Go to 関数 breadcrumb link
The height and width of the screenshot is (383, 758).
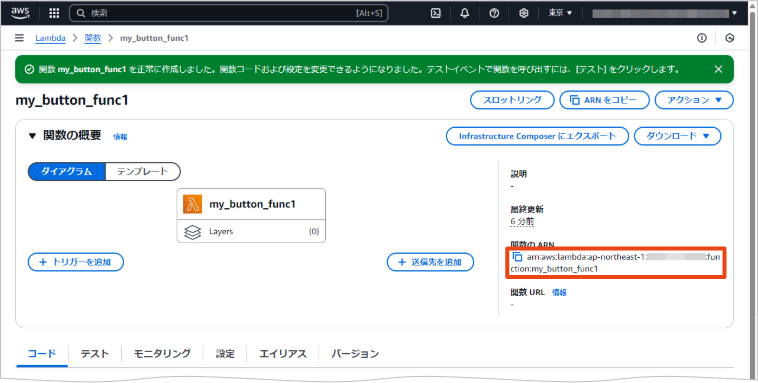[93, 38]
